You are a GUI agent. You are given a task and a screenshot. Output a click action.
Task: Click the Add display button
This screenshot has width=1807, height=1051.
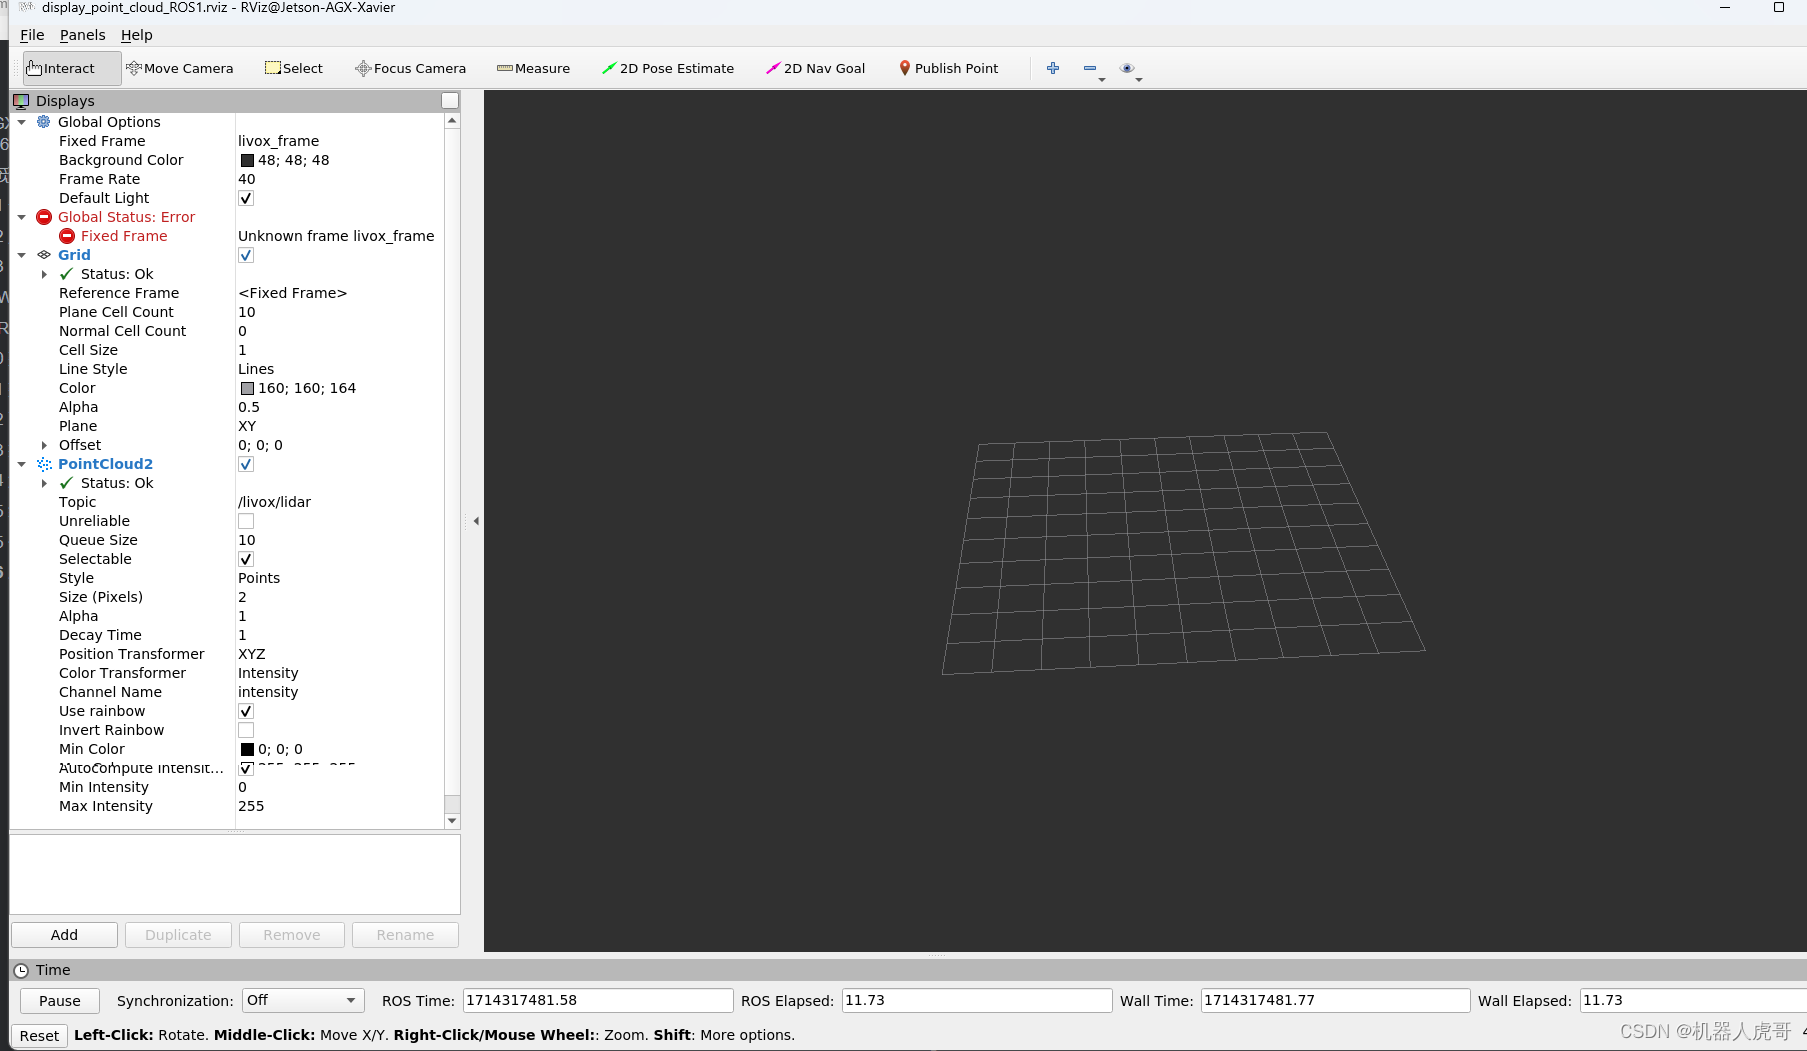(x=64, y=935)
